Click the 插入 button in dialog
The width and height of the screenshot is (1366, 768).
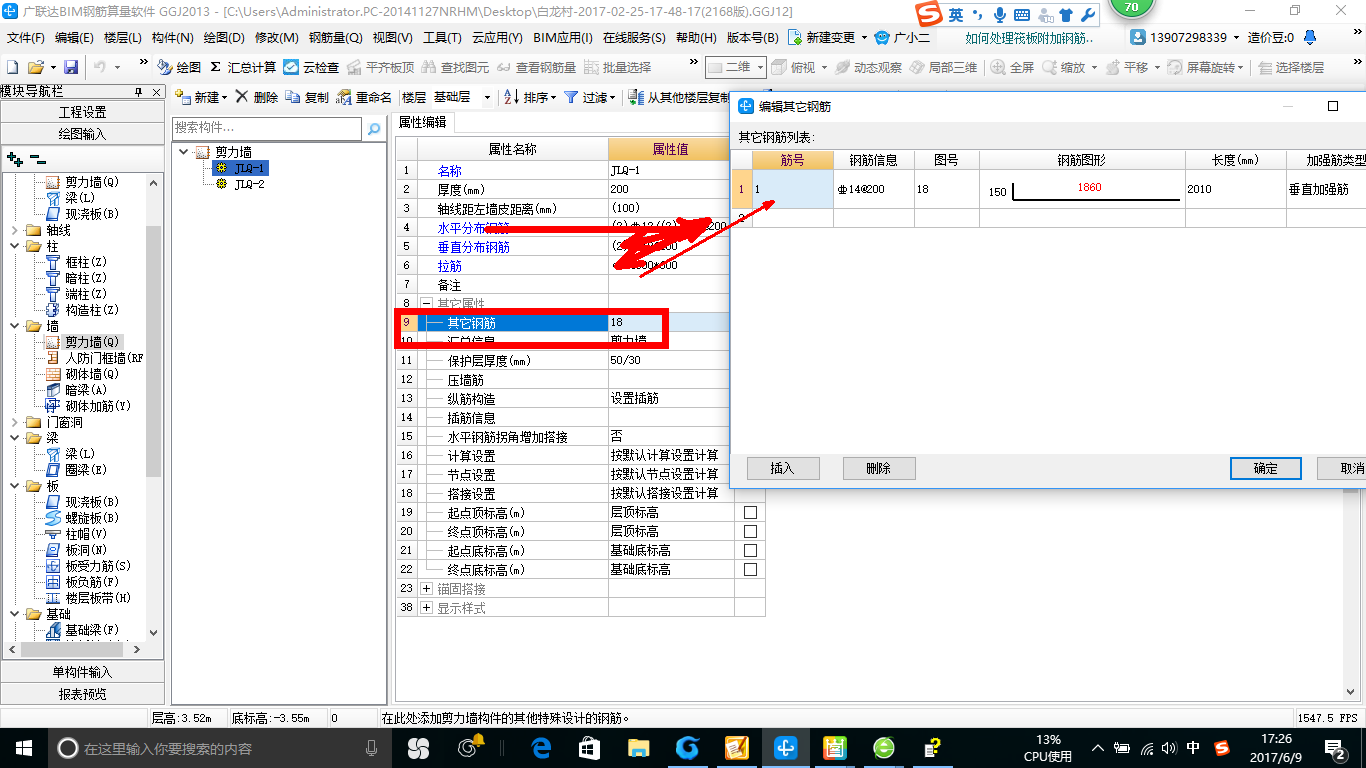(x=783, y=468)
